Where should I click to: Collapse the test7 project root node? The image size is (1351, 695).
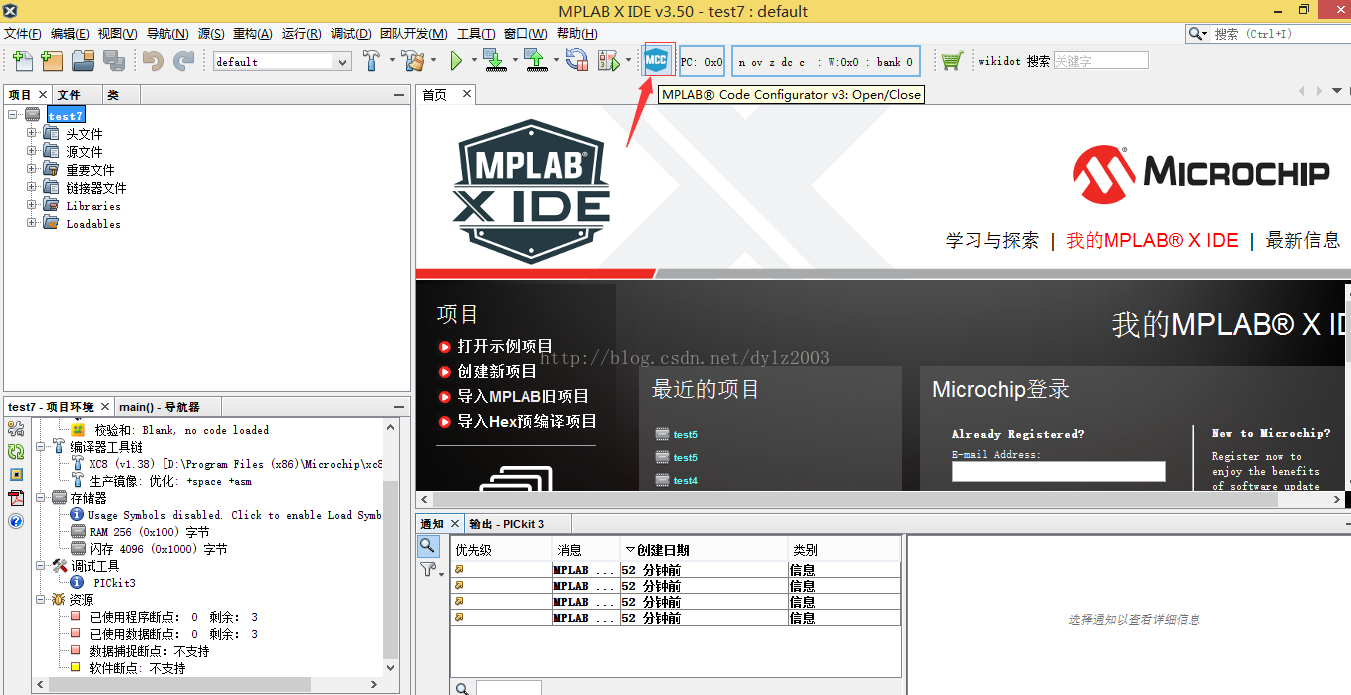coord(13,115)
